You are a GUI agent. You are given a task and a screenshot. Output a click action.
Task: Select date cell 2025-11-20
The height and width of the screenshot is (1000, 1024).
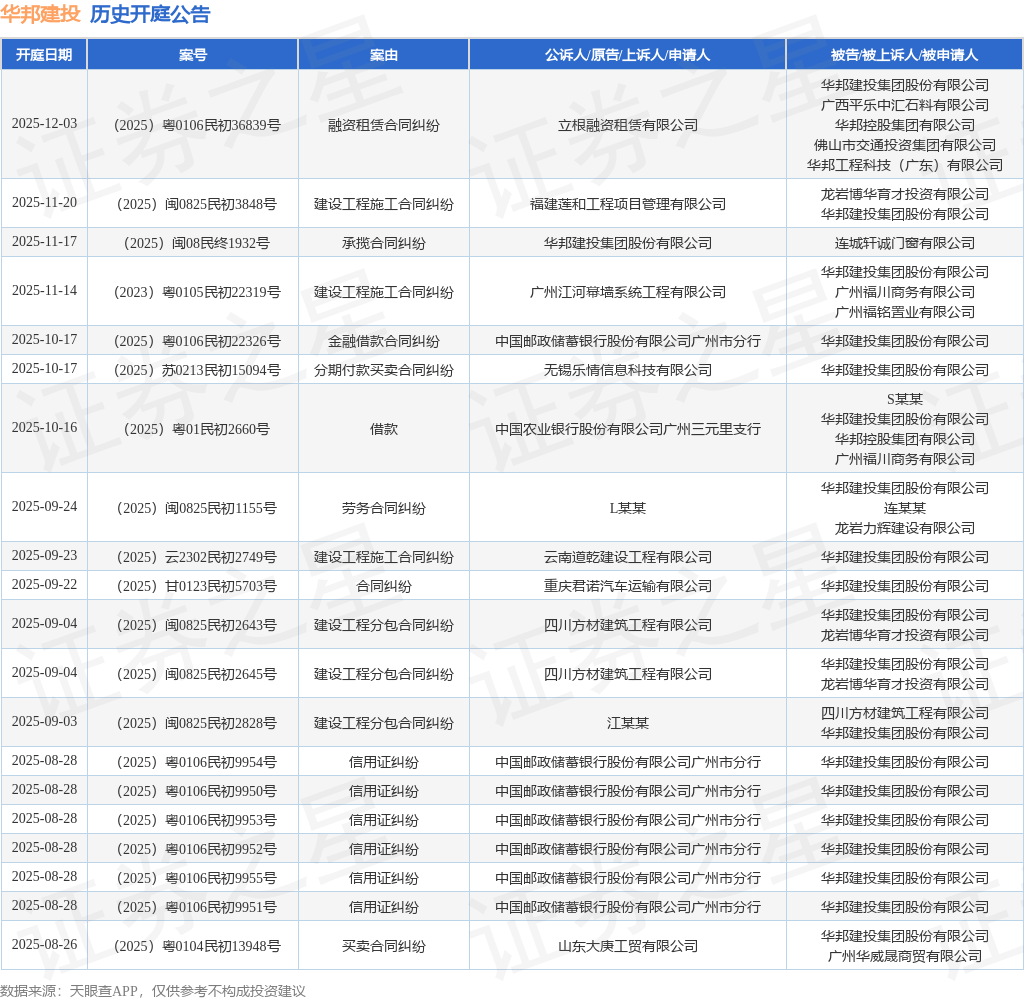click(x=44, y=202)
